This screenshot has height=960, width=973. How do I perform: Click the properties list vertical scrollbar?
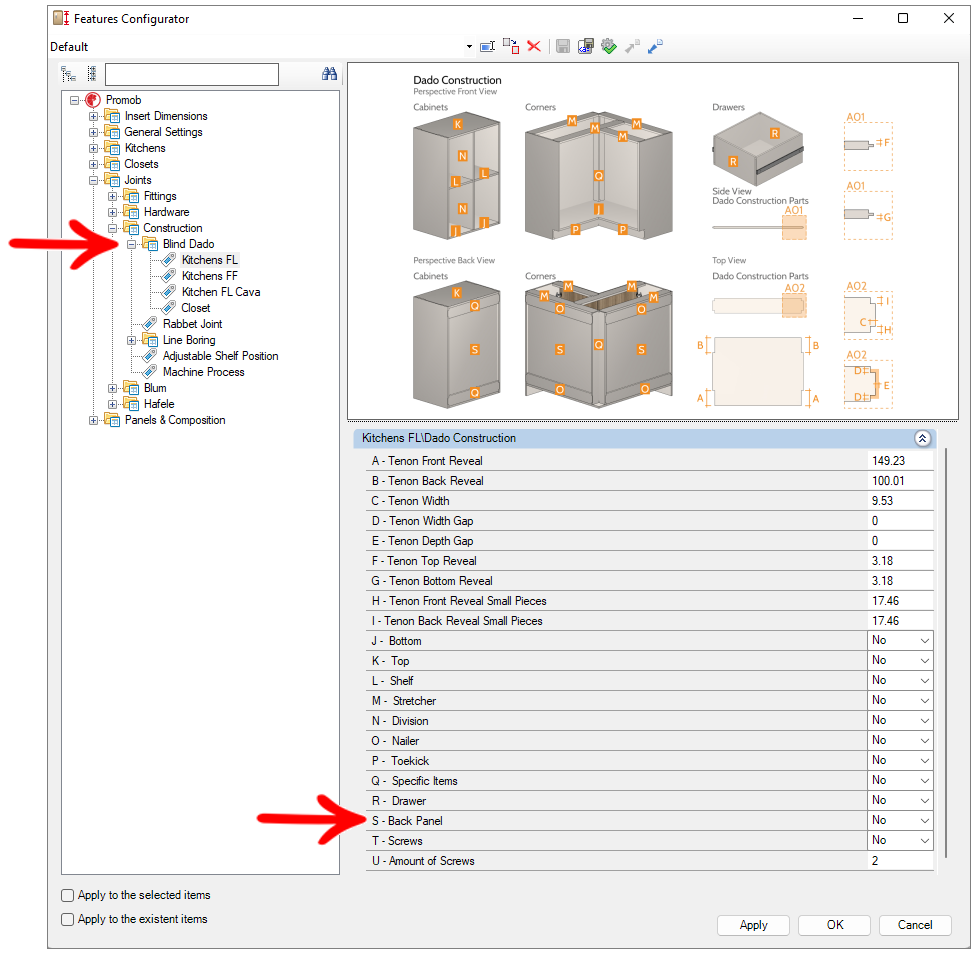click(x=946, y=652)
